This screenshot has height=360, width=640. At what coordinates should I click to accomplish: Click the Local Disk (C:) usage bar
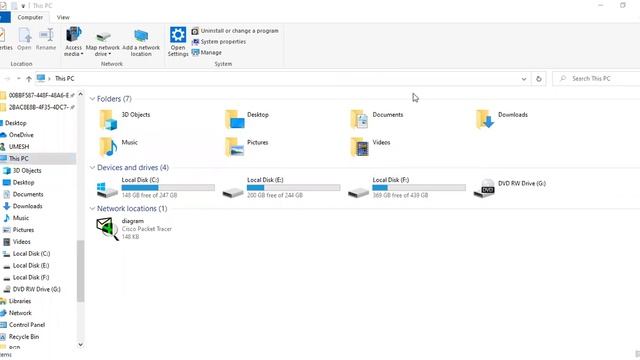[x=168, y=188]
